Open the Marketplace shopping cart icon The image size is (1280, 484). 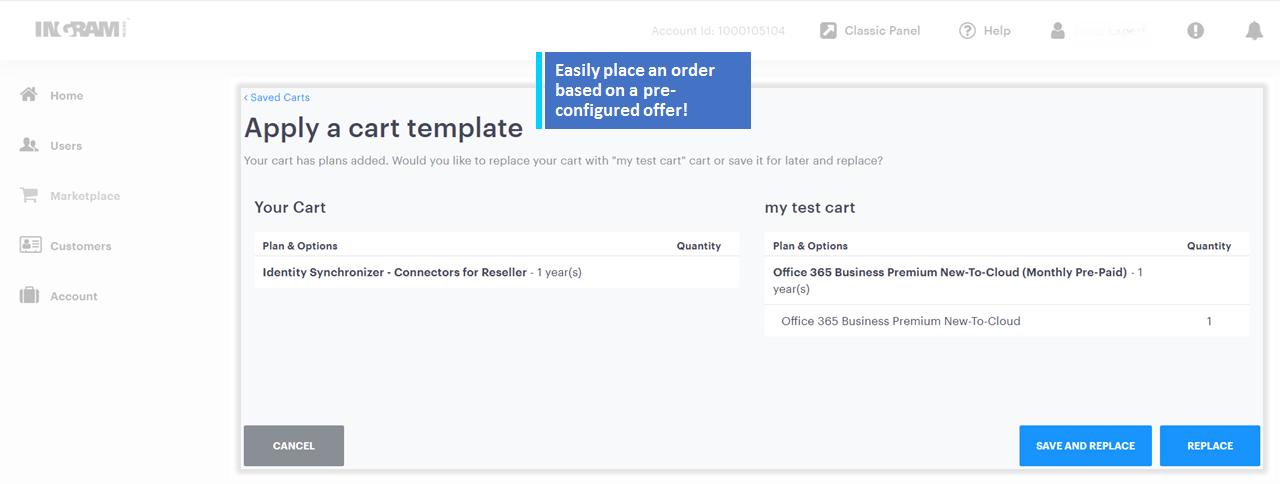pyautogui.click(x=29, y=196)
